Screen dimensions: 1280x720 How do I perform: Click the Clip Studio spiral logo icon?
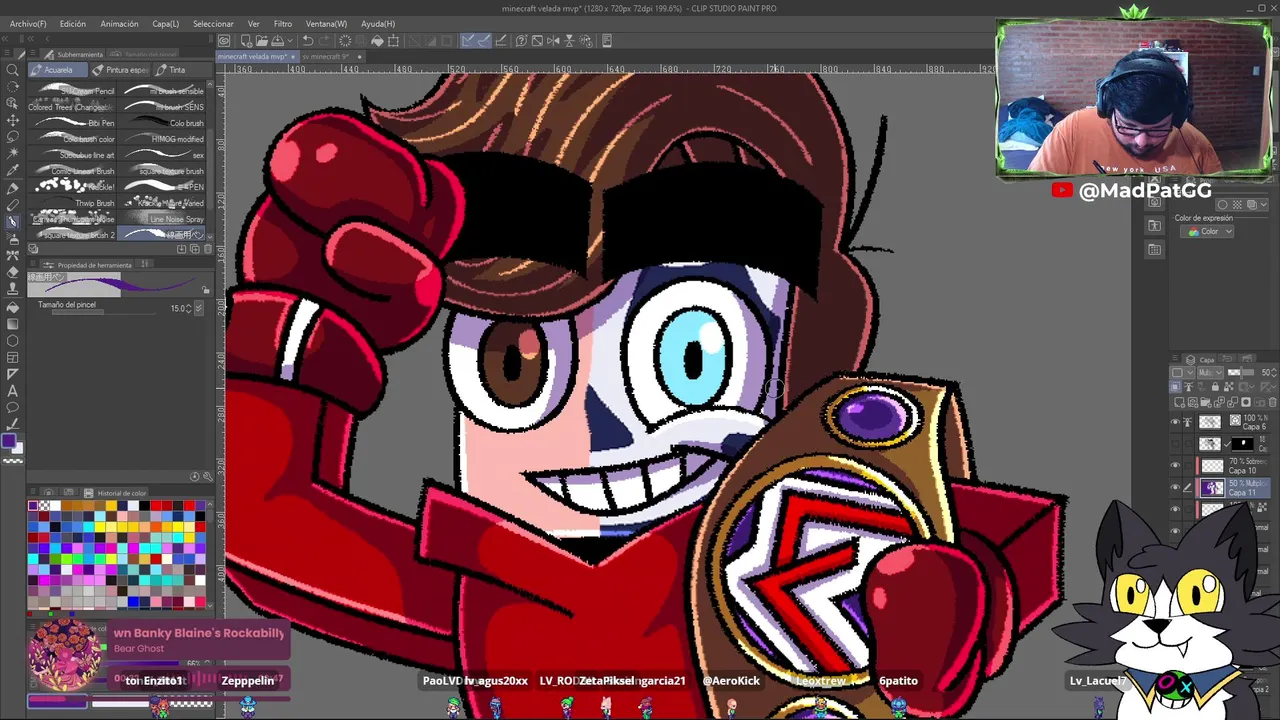224,41
